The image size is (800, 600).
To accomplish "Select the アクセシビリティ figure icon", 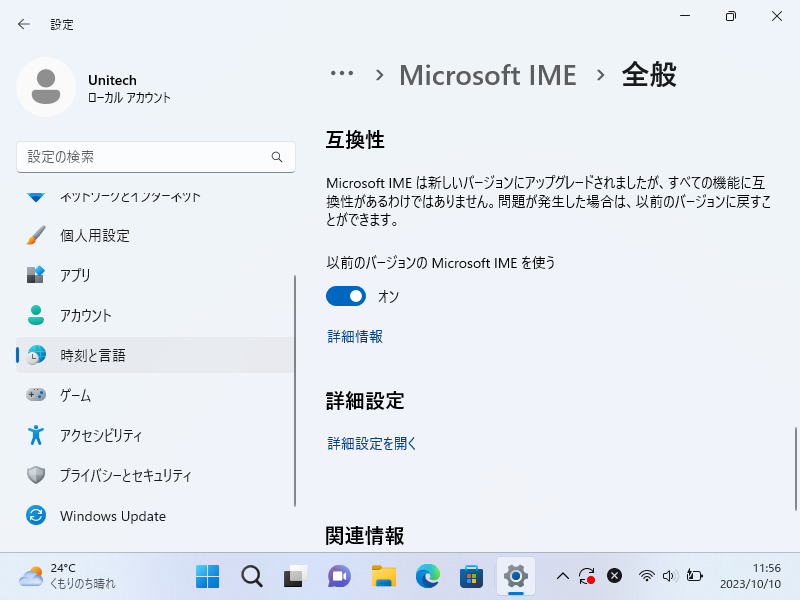I will 36,435.
